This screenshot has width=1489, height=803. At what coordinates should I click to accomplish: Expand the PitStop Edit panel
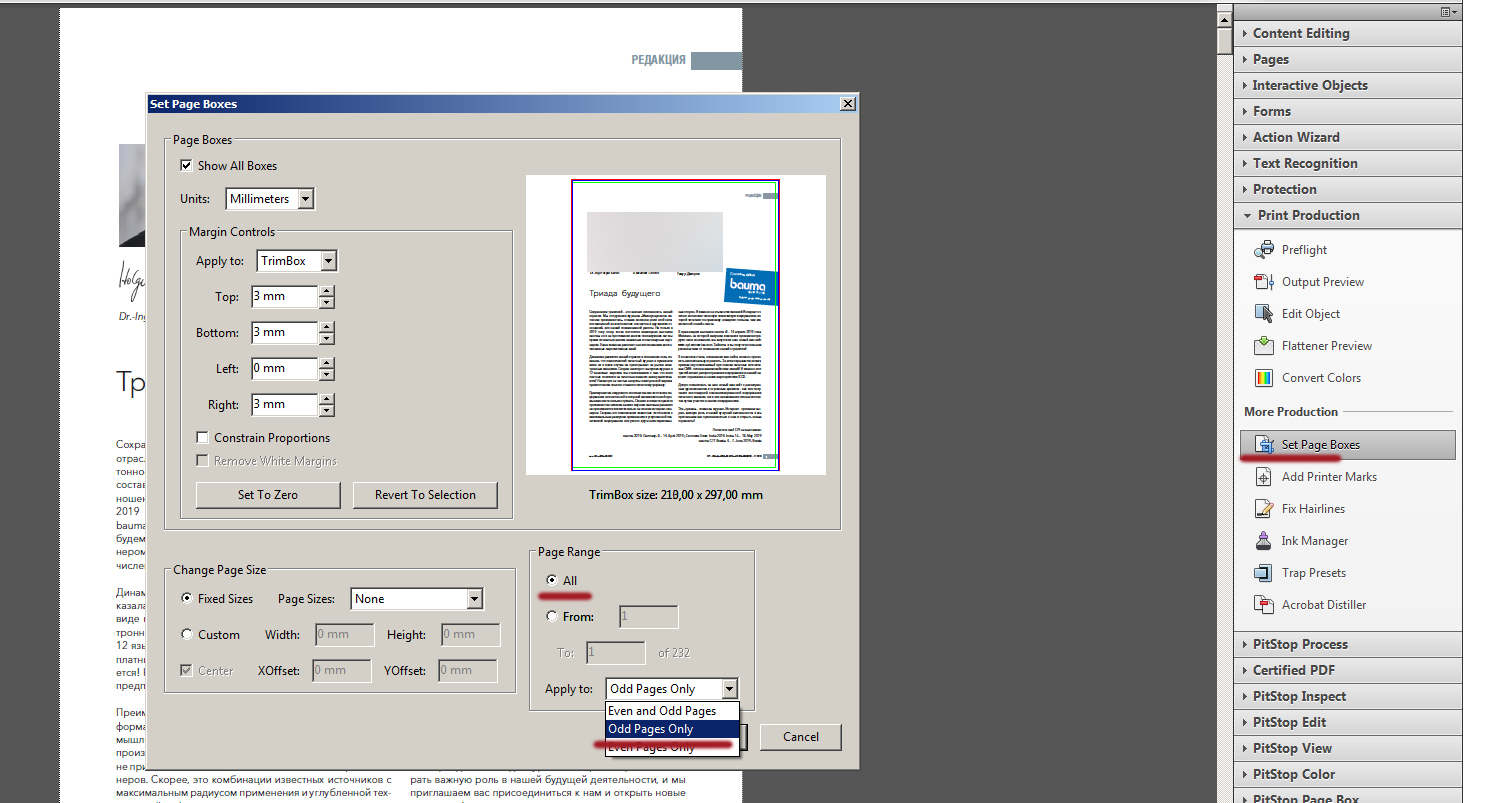pos(1347,722)
